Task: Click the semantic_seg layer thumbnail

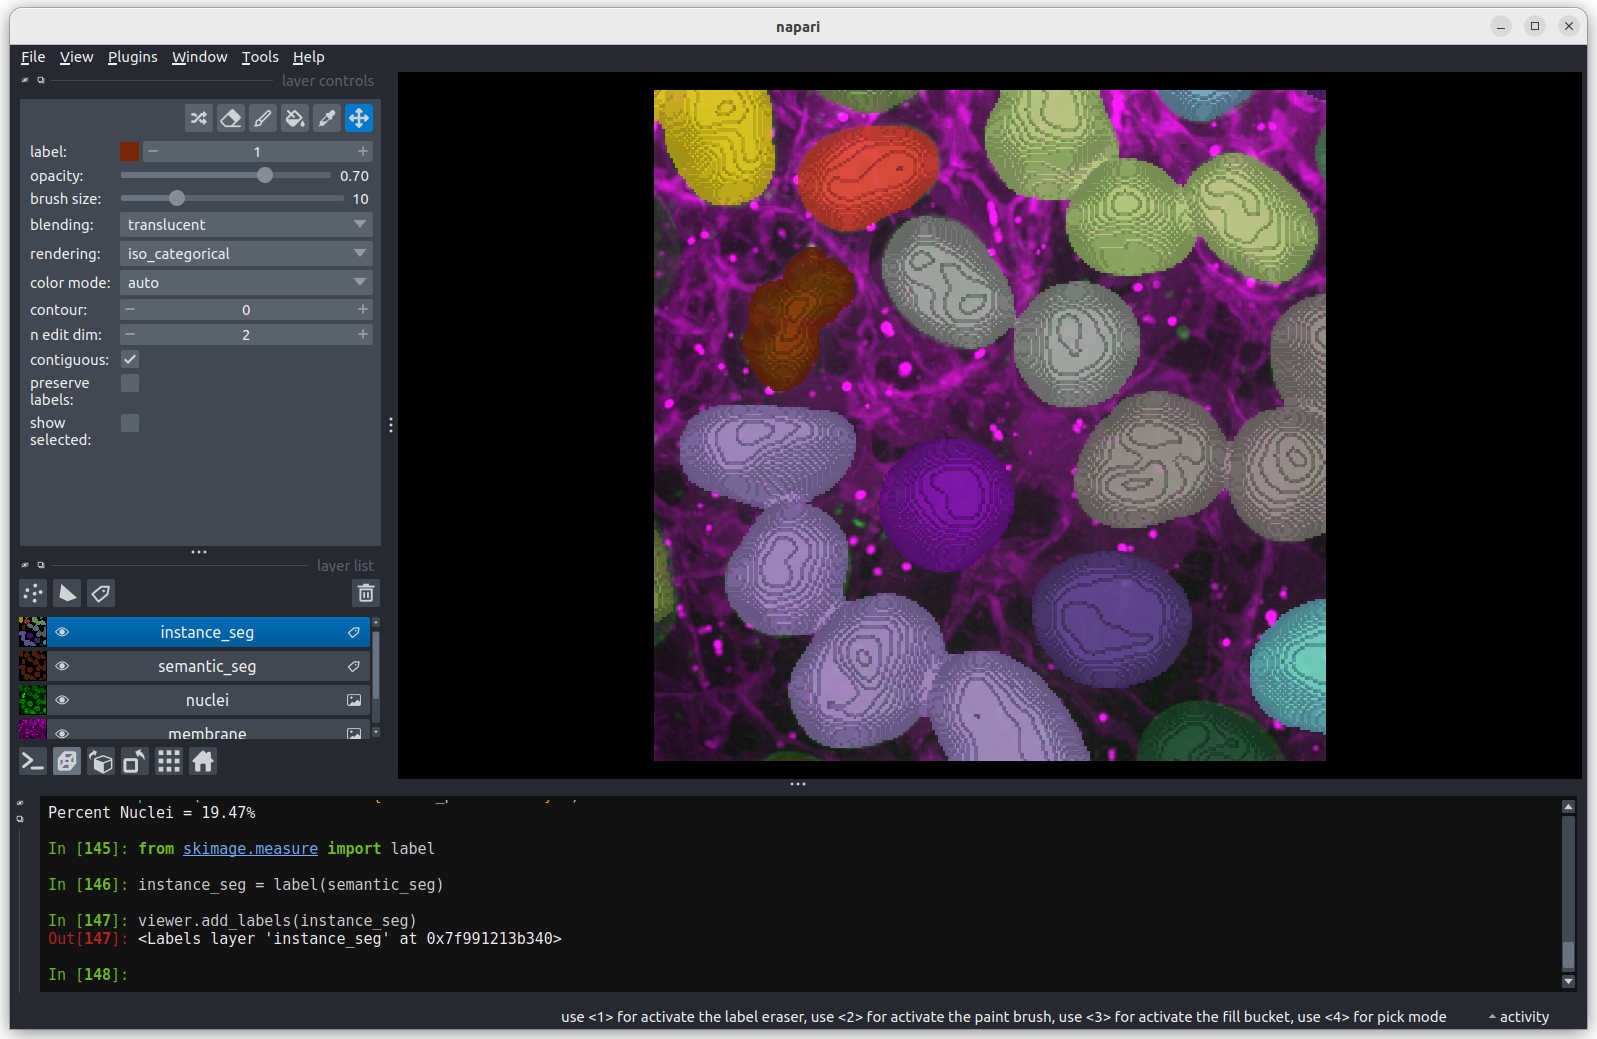Action: click(33, 666)
